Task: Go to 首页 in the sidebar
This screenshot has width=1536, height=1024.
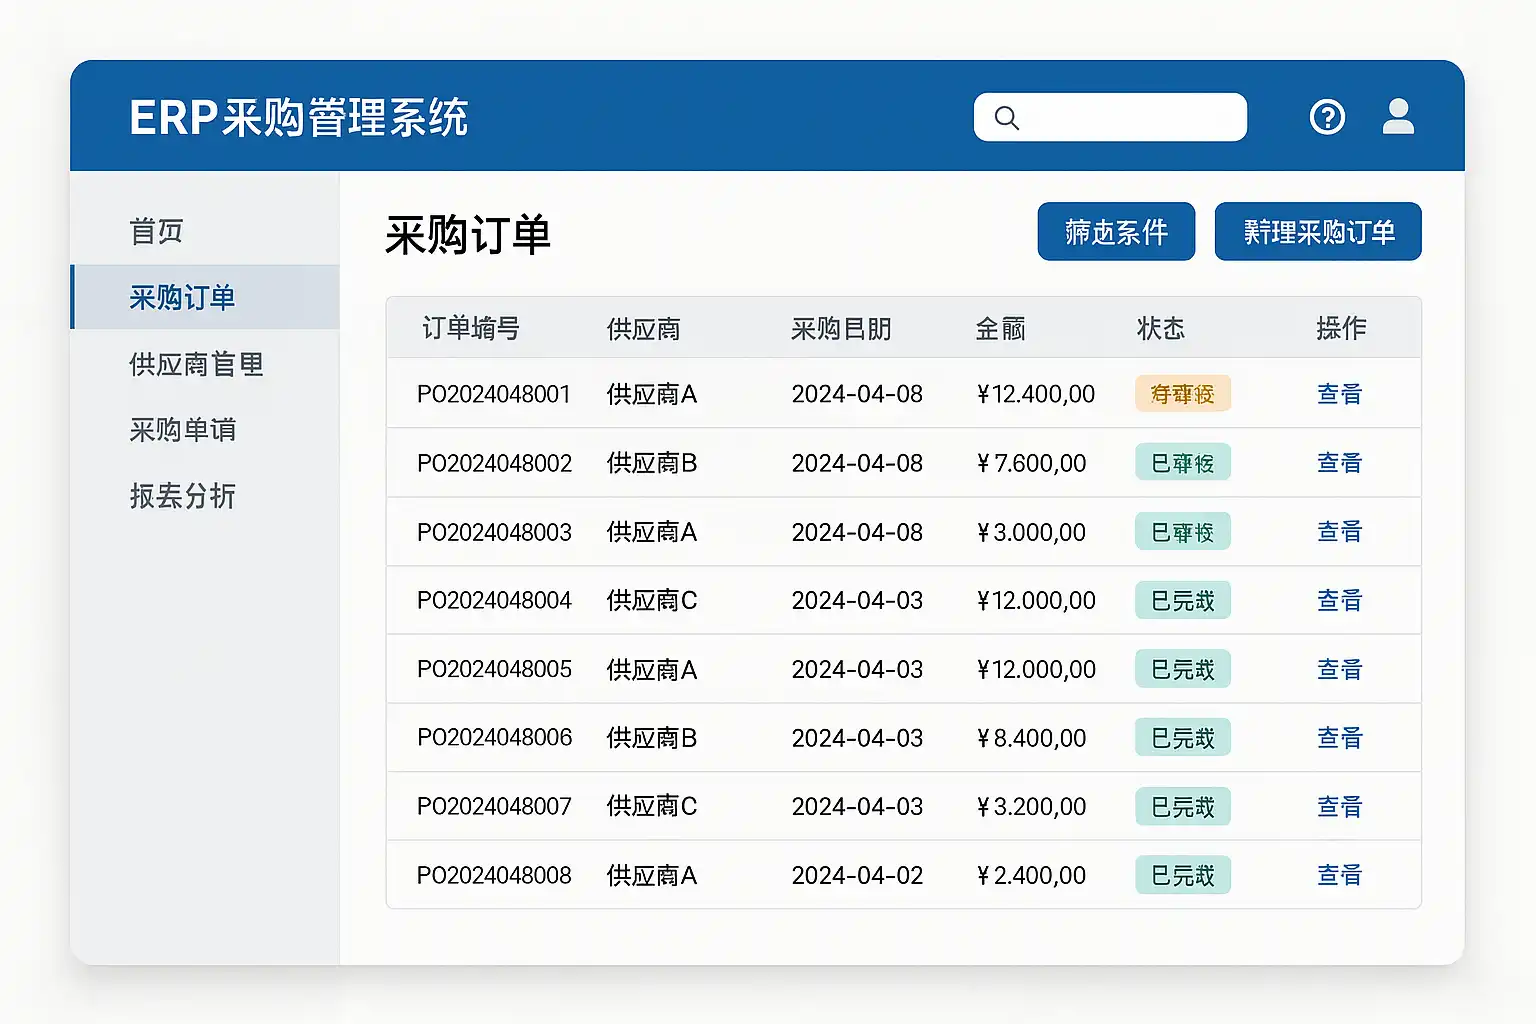Action: [156, 231]
